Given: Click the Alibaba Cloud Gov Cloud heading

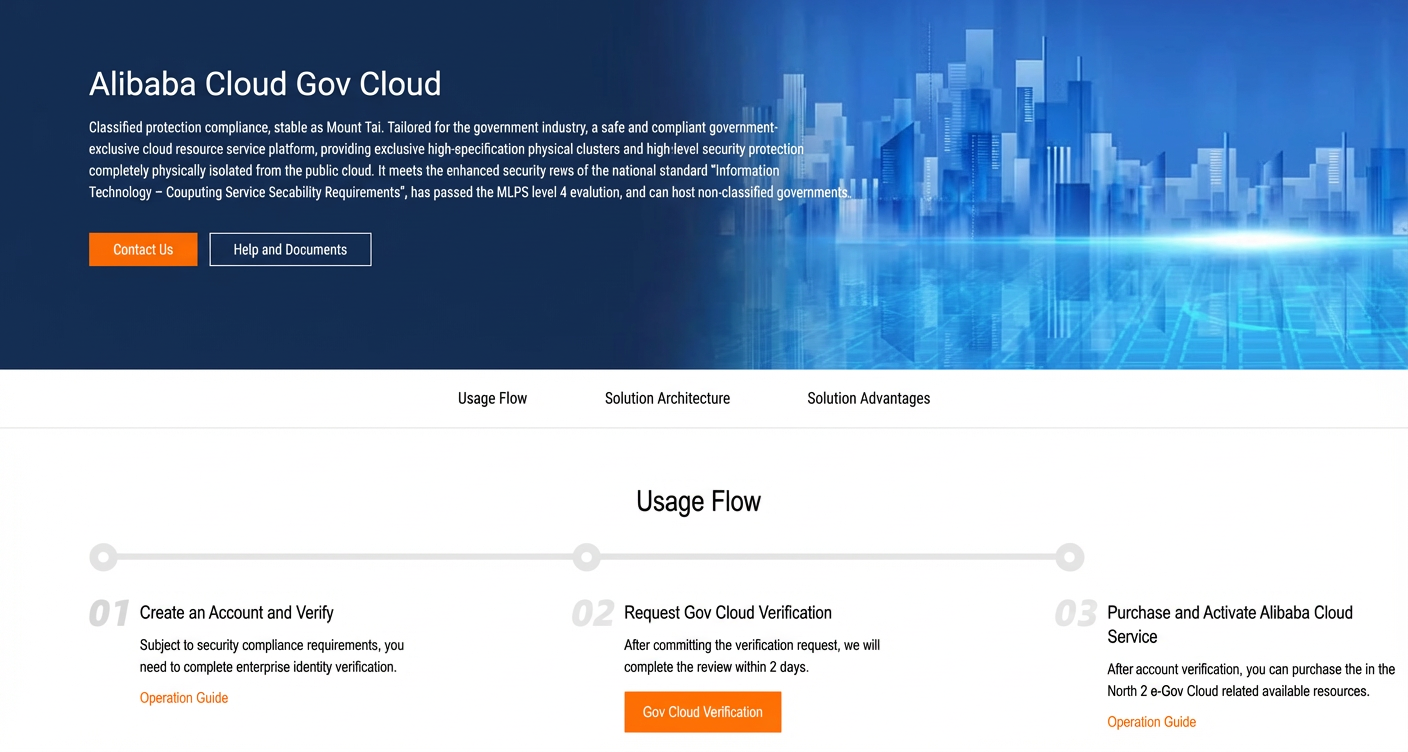Looking at the screenshot, I should tap(265, 84).
